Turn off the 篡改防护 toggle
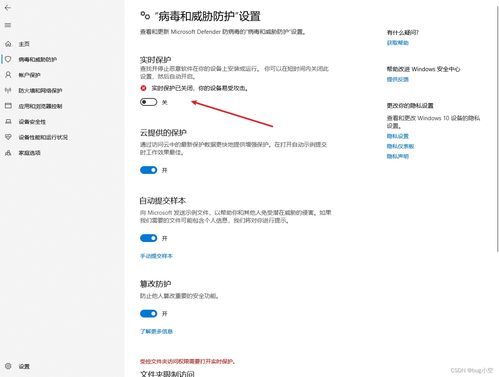The width and height of the screenshot is (499, 377). pos(148,313)
